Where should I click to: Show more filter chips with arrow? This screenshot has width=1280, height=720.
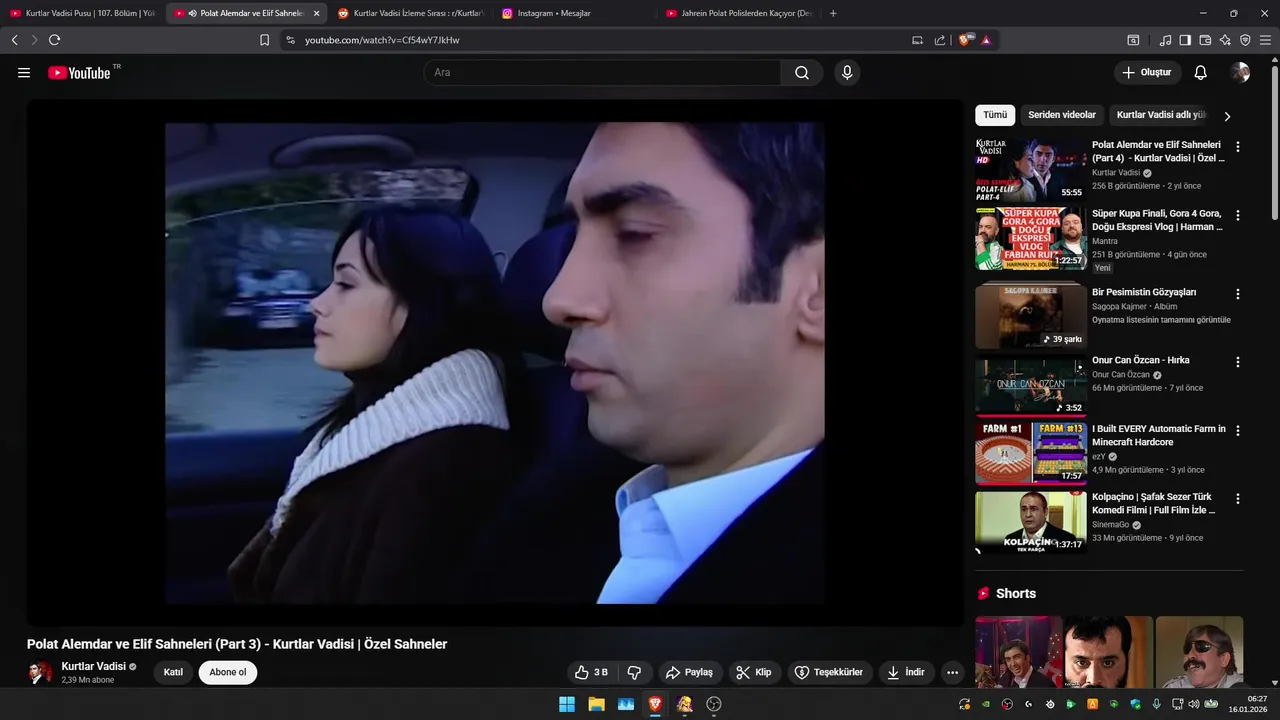tap(1227, 116)
